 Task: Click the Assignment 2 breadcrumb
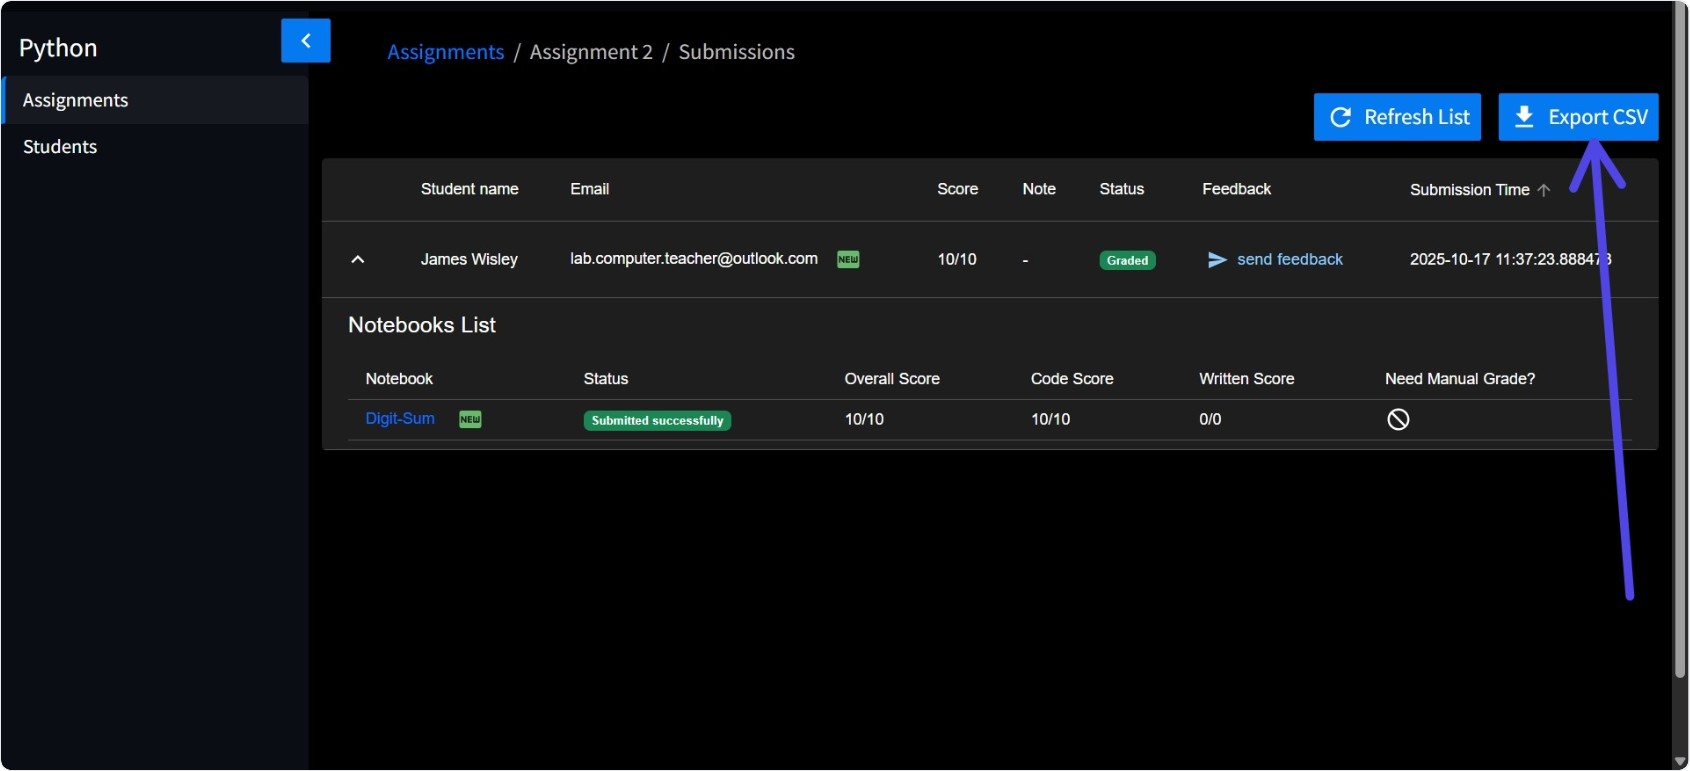[591, 52]
